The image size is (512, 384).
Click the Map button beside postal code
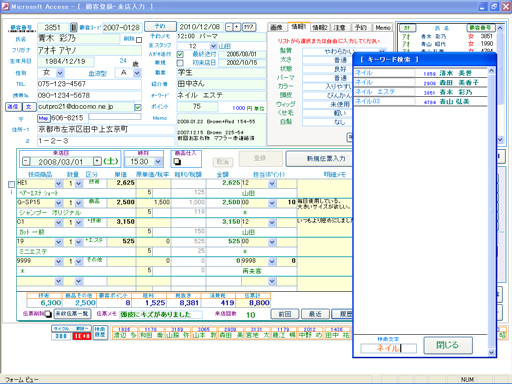(x=43, y=118)
